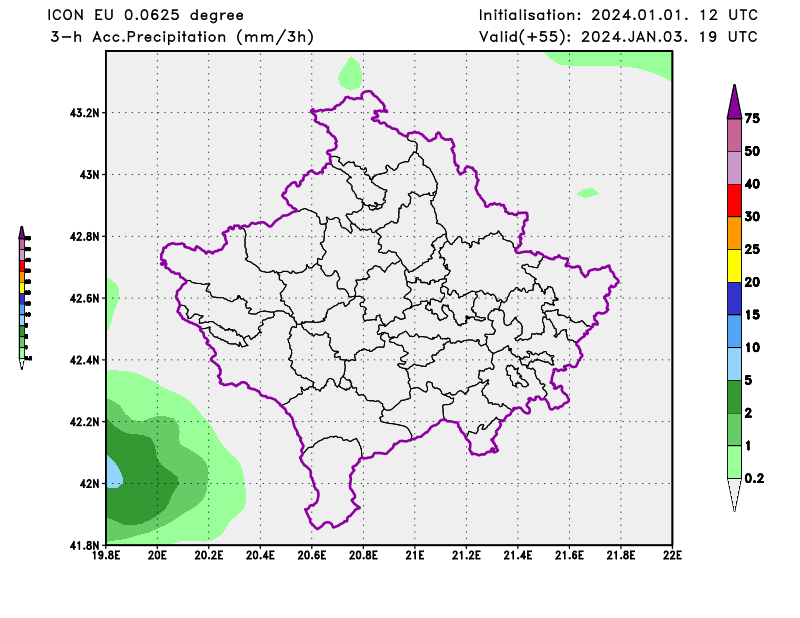This screenshot has height=618, width=800.
Task: Click the purple 75+ triangle on the color bar
Action: tap(734, 102)
